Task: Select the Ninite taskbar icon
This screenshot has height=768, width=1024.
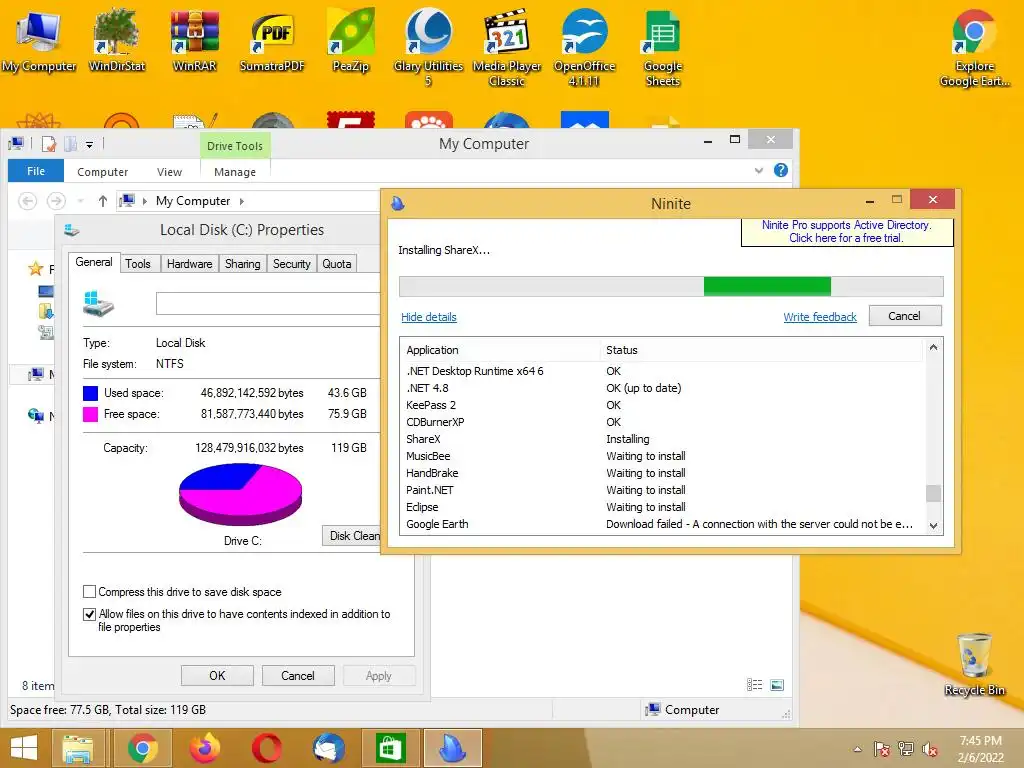Action: click(x=453, y=748)
